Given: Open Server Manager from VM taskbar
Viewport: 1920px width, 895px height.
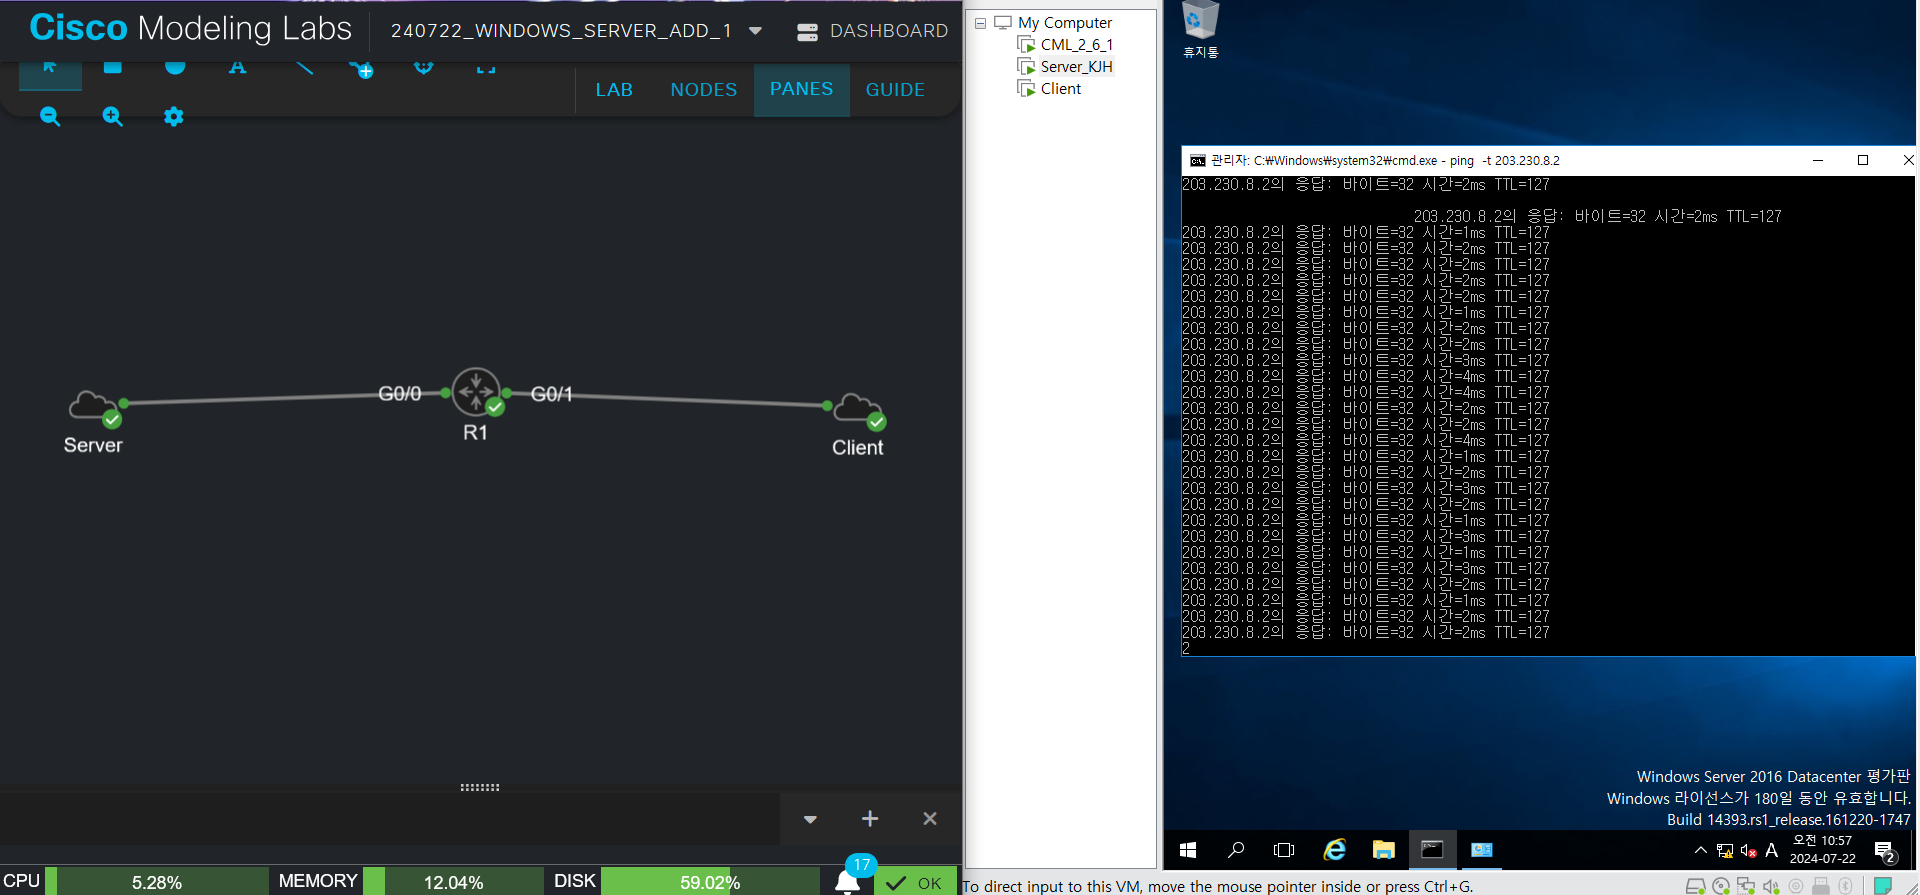Looking at the screenshot, I should pos(1481,850).
